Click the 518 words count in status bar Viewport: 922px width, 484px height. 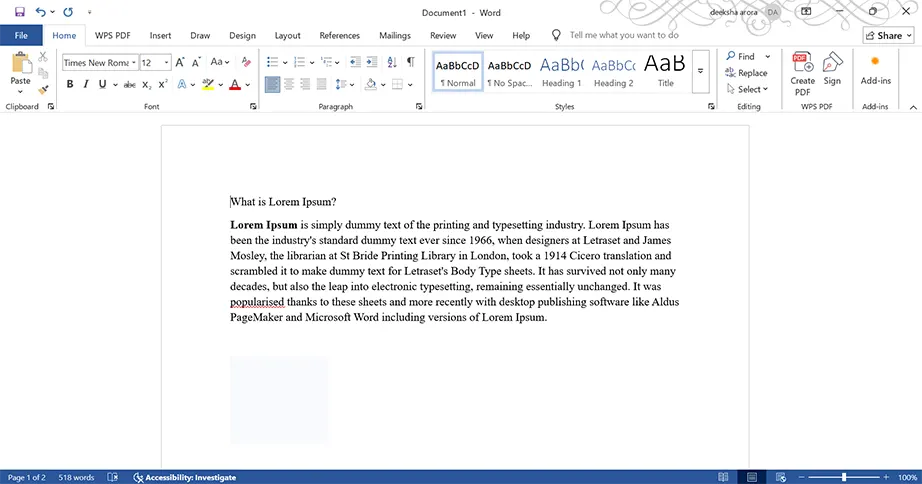pyautogui.click(x=76, y=478)
